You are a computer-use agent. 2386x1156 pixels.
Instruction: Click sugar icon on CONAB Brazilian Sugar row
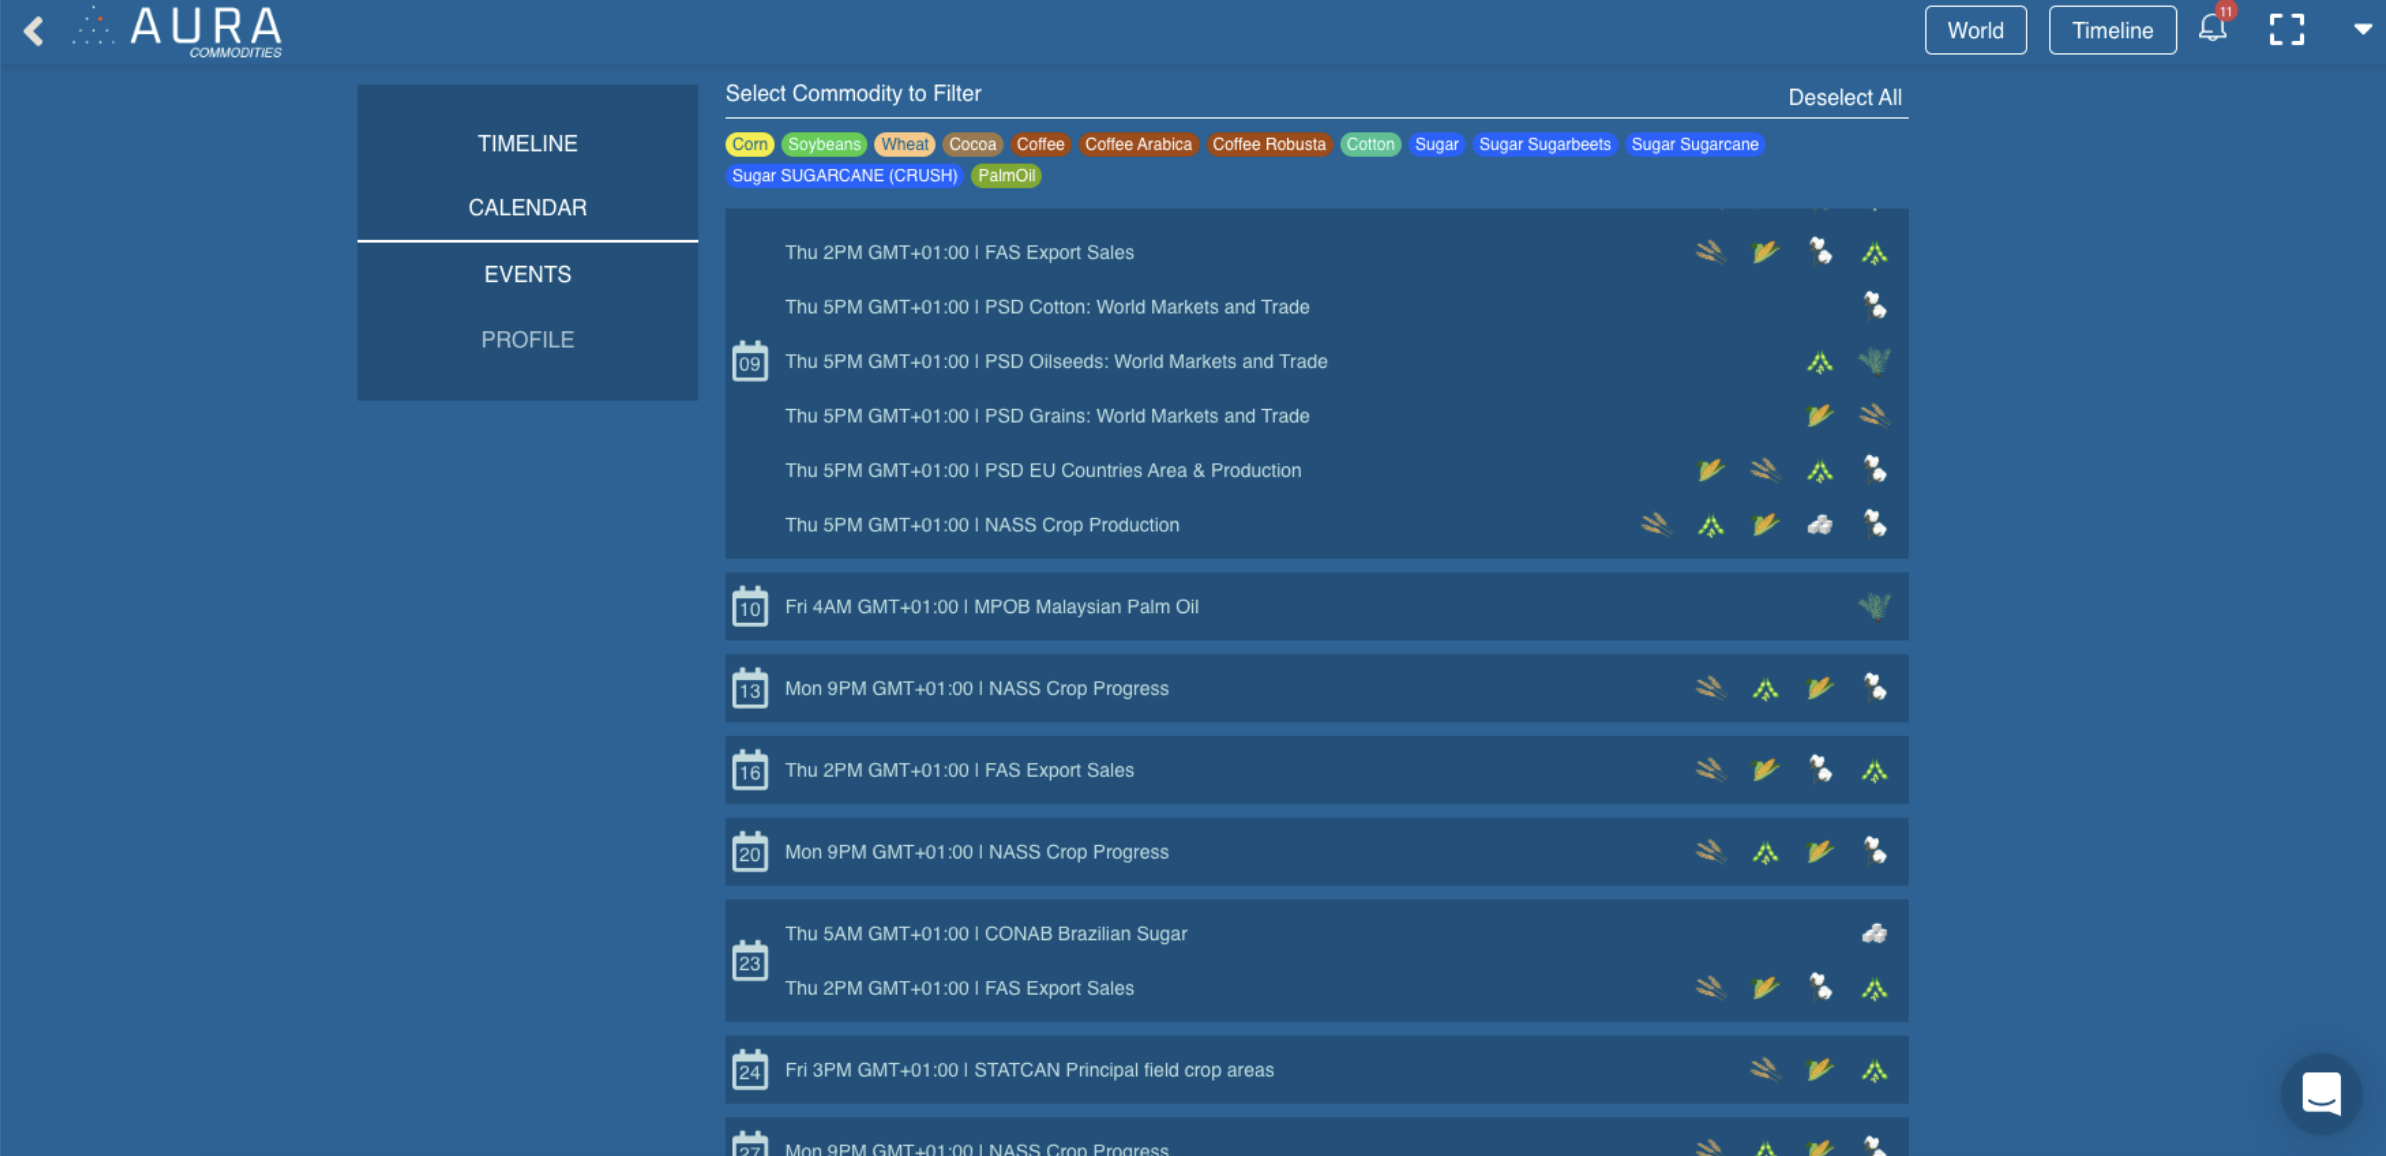[1874, 933]
